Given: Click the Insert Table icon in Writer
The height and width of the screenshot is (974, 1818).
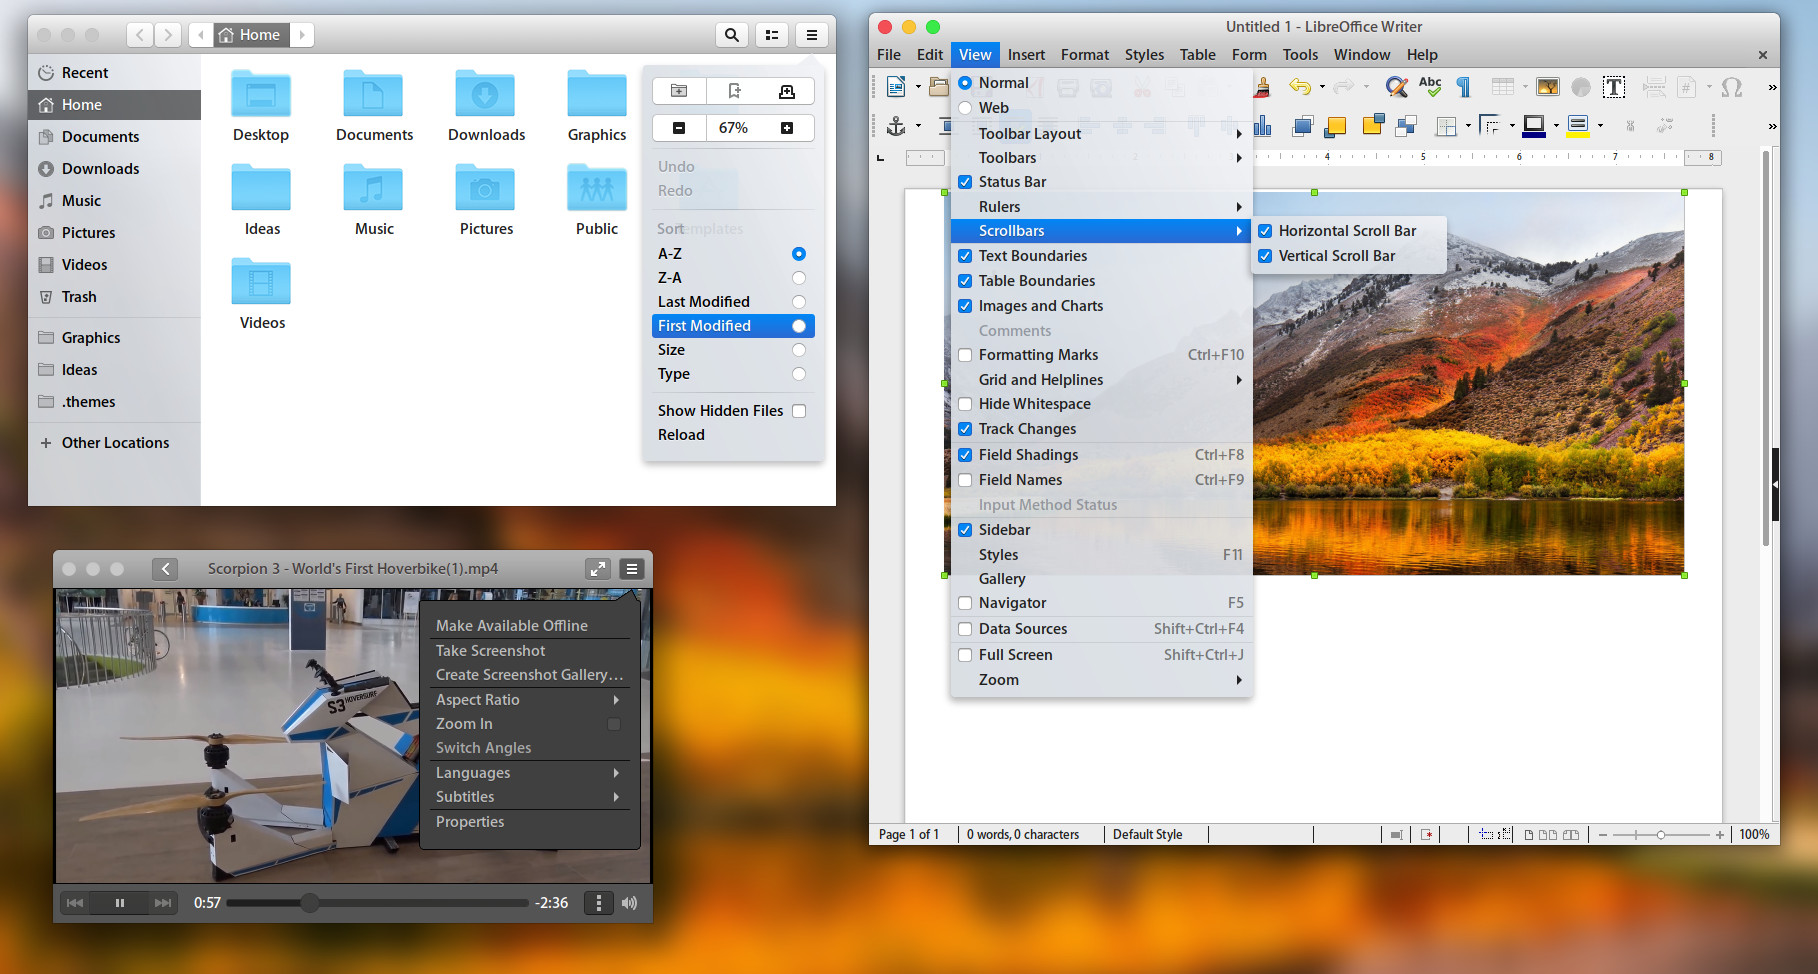Looking at the screenshot, I should [1502, 87].
